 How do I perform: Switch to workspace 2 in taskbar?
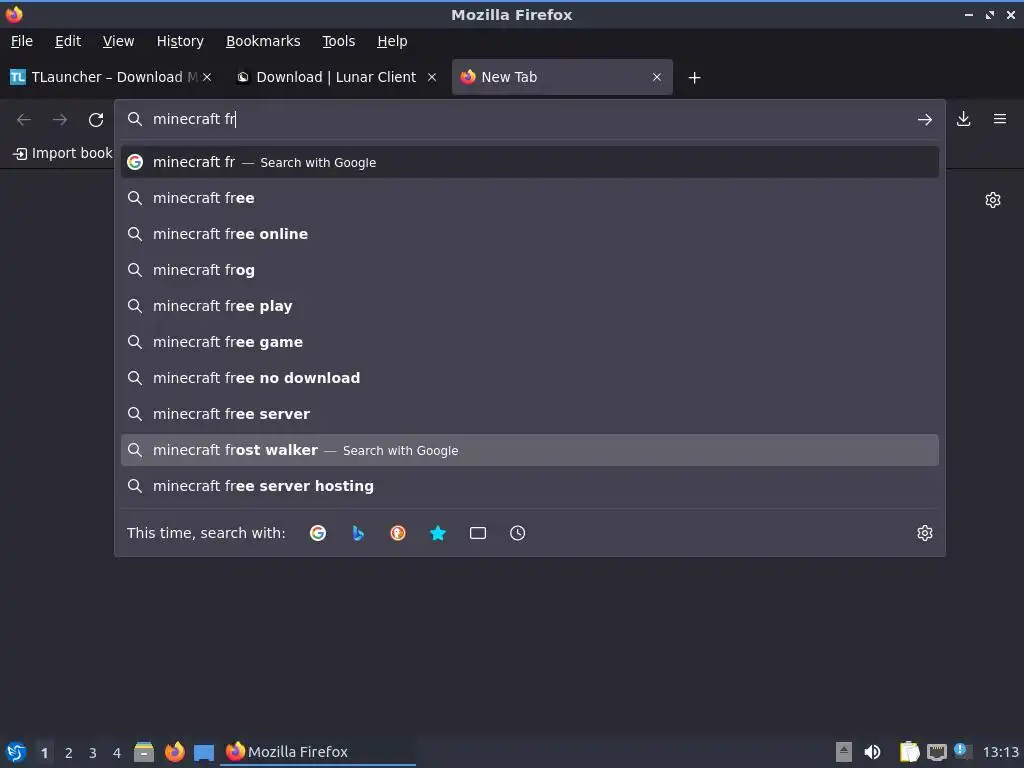click(x=69, y=753)
